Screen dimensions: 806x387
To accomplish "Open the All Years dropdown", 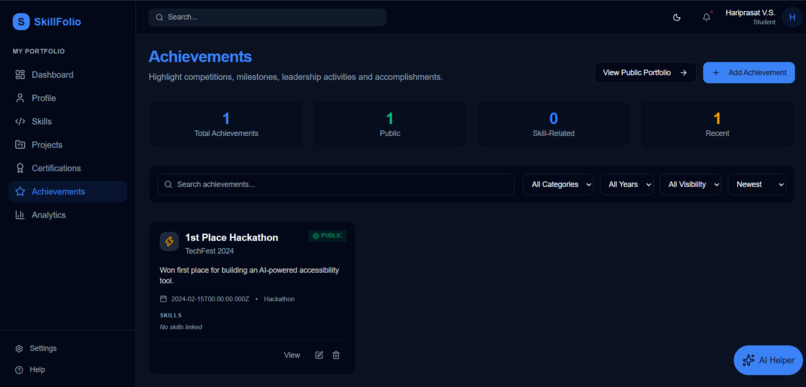I will [627, 184].
